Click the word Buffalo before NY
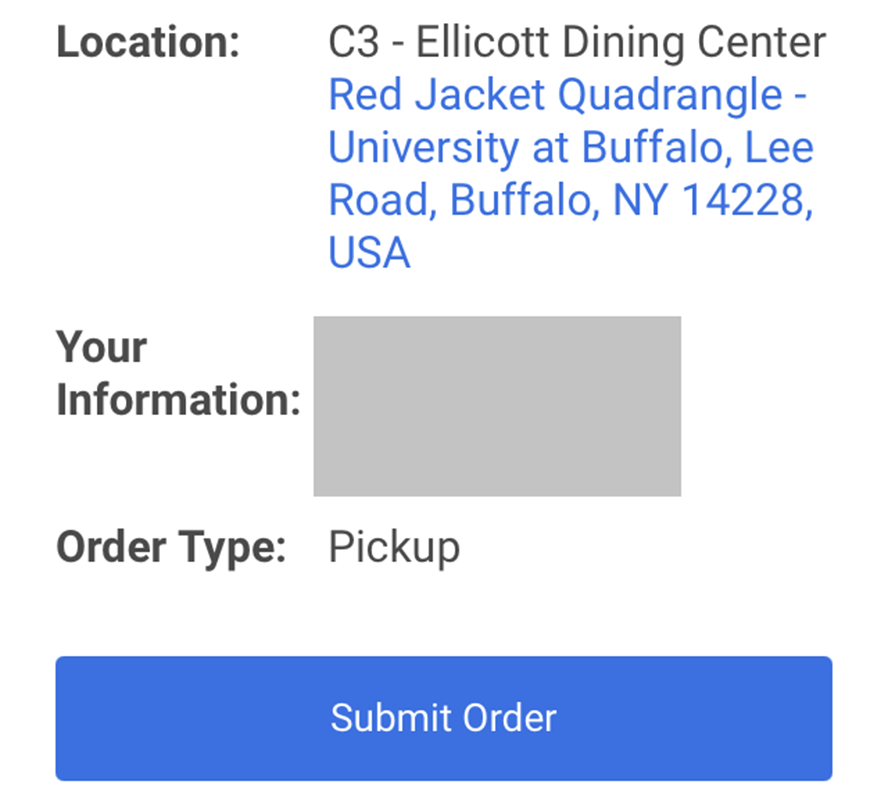The width and height of the screenshot is (888, 800). 524,200
